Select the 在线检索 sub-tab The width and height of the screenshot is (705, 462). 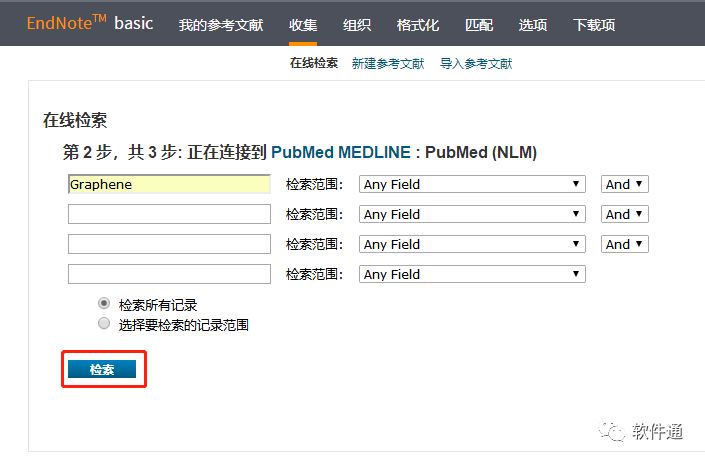314,63
